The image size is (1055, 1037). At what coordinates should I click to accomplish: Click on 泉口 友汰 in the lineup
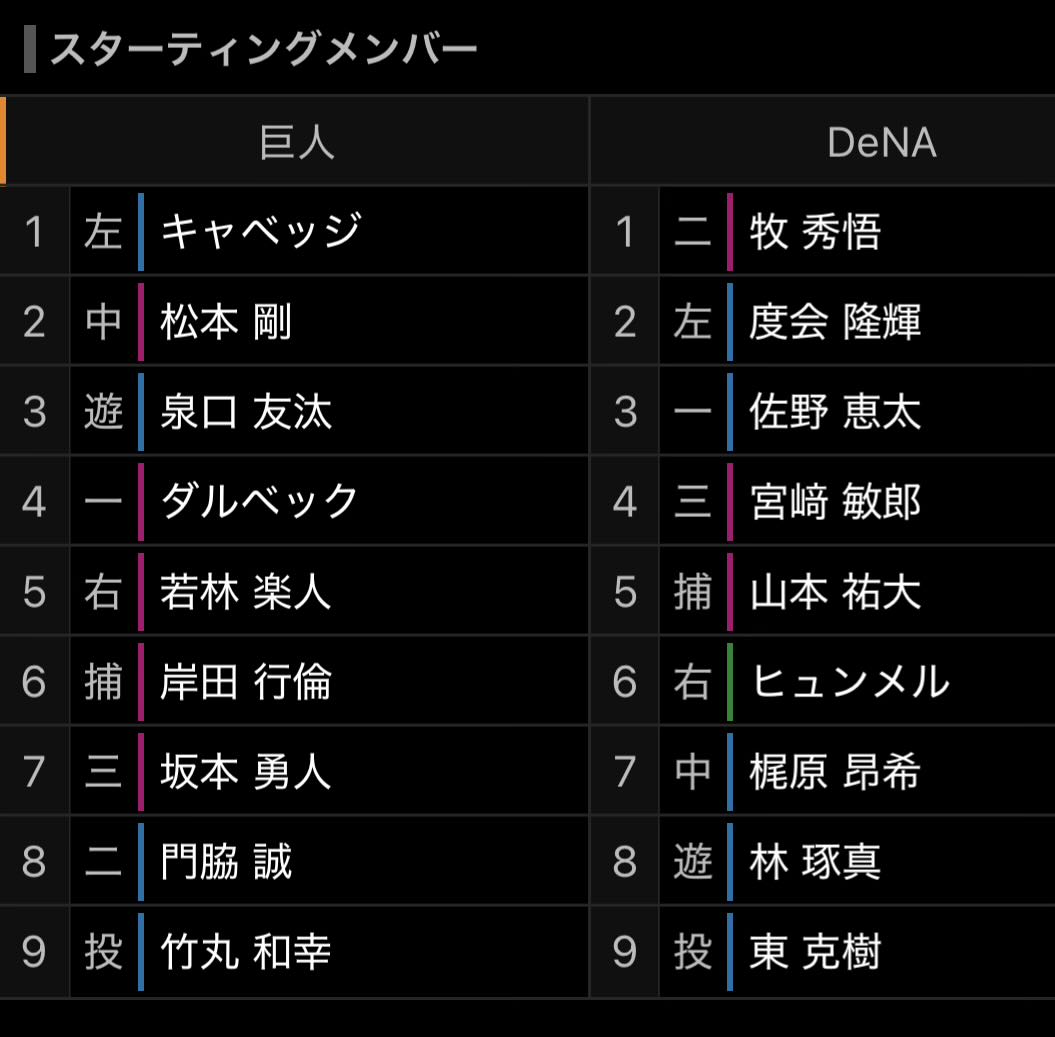click(x=246, y=412)
